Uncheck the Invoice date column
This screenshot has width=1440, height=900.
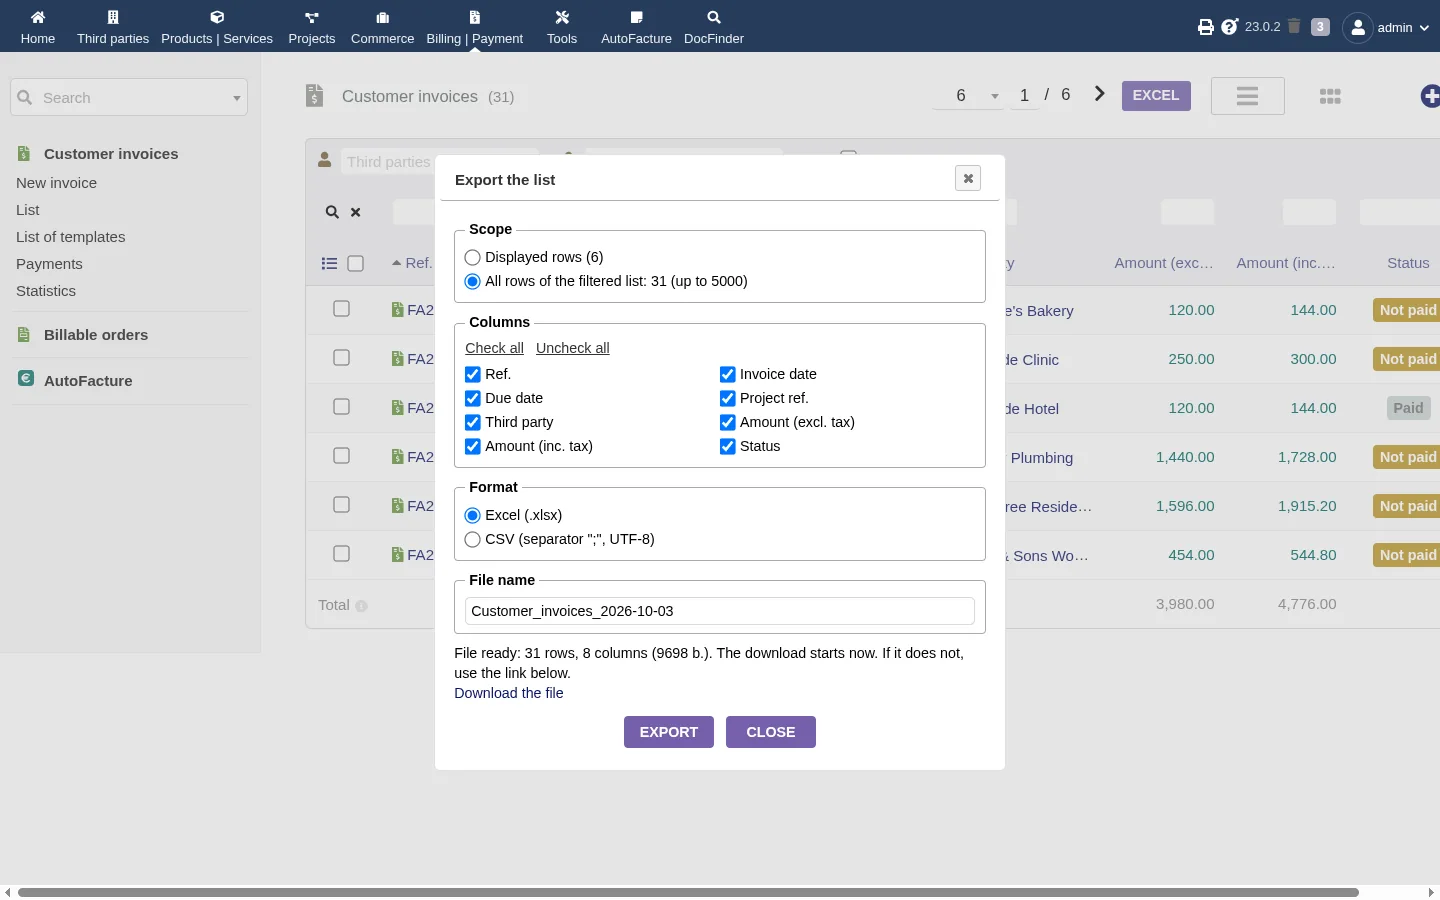pos(728,374)
